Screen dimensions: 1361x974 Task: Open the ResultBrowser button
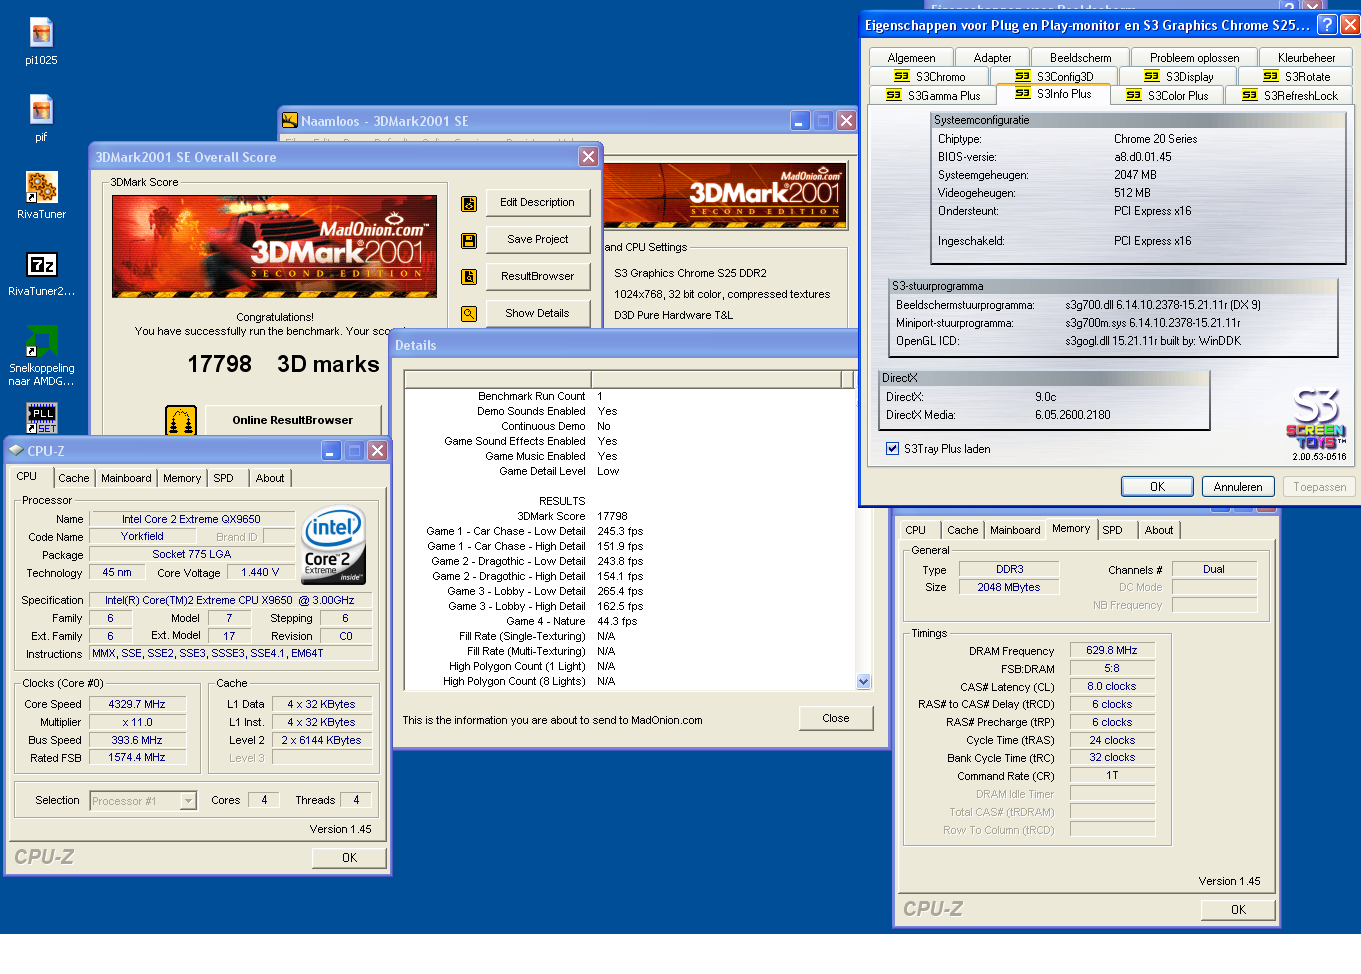coord(538,277)
